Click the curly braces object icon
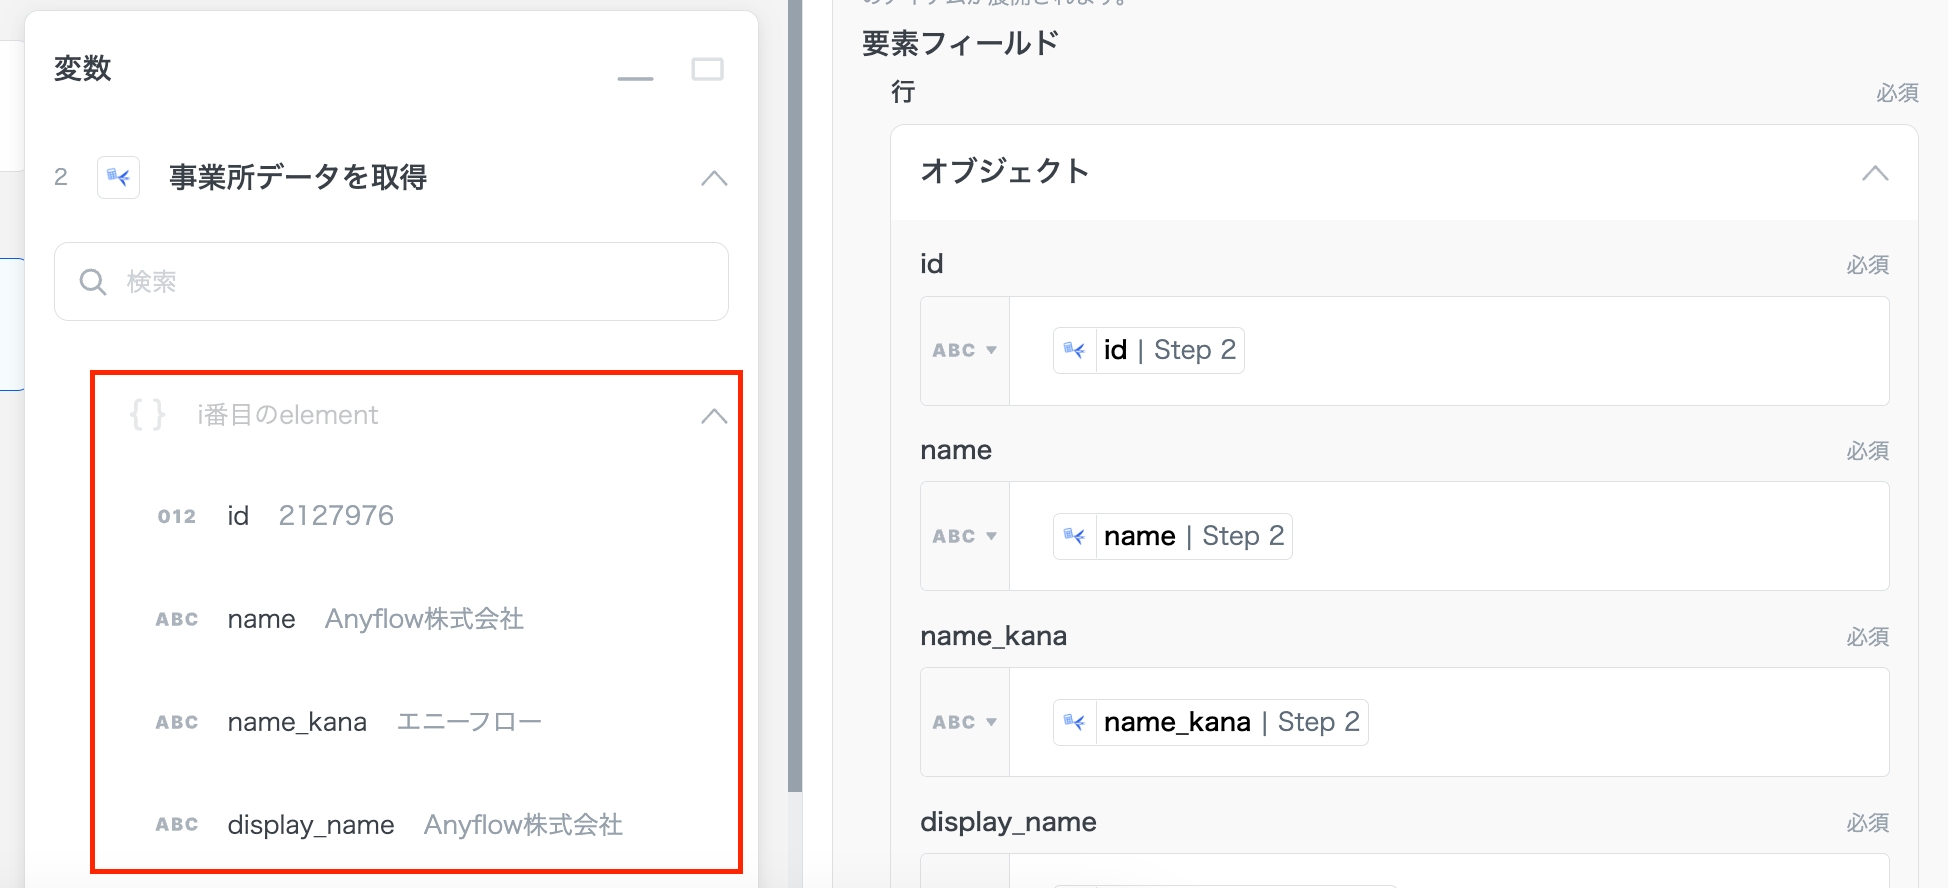 (147, 414)
